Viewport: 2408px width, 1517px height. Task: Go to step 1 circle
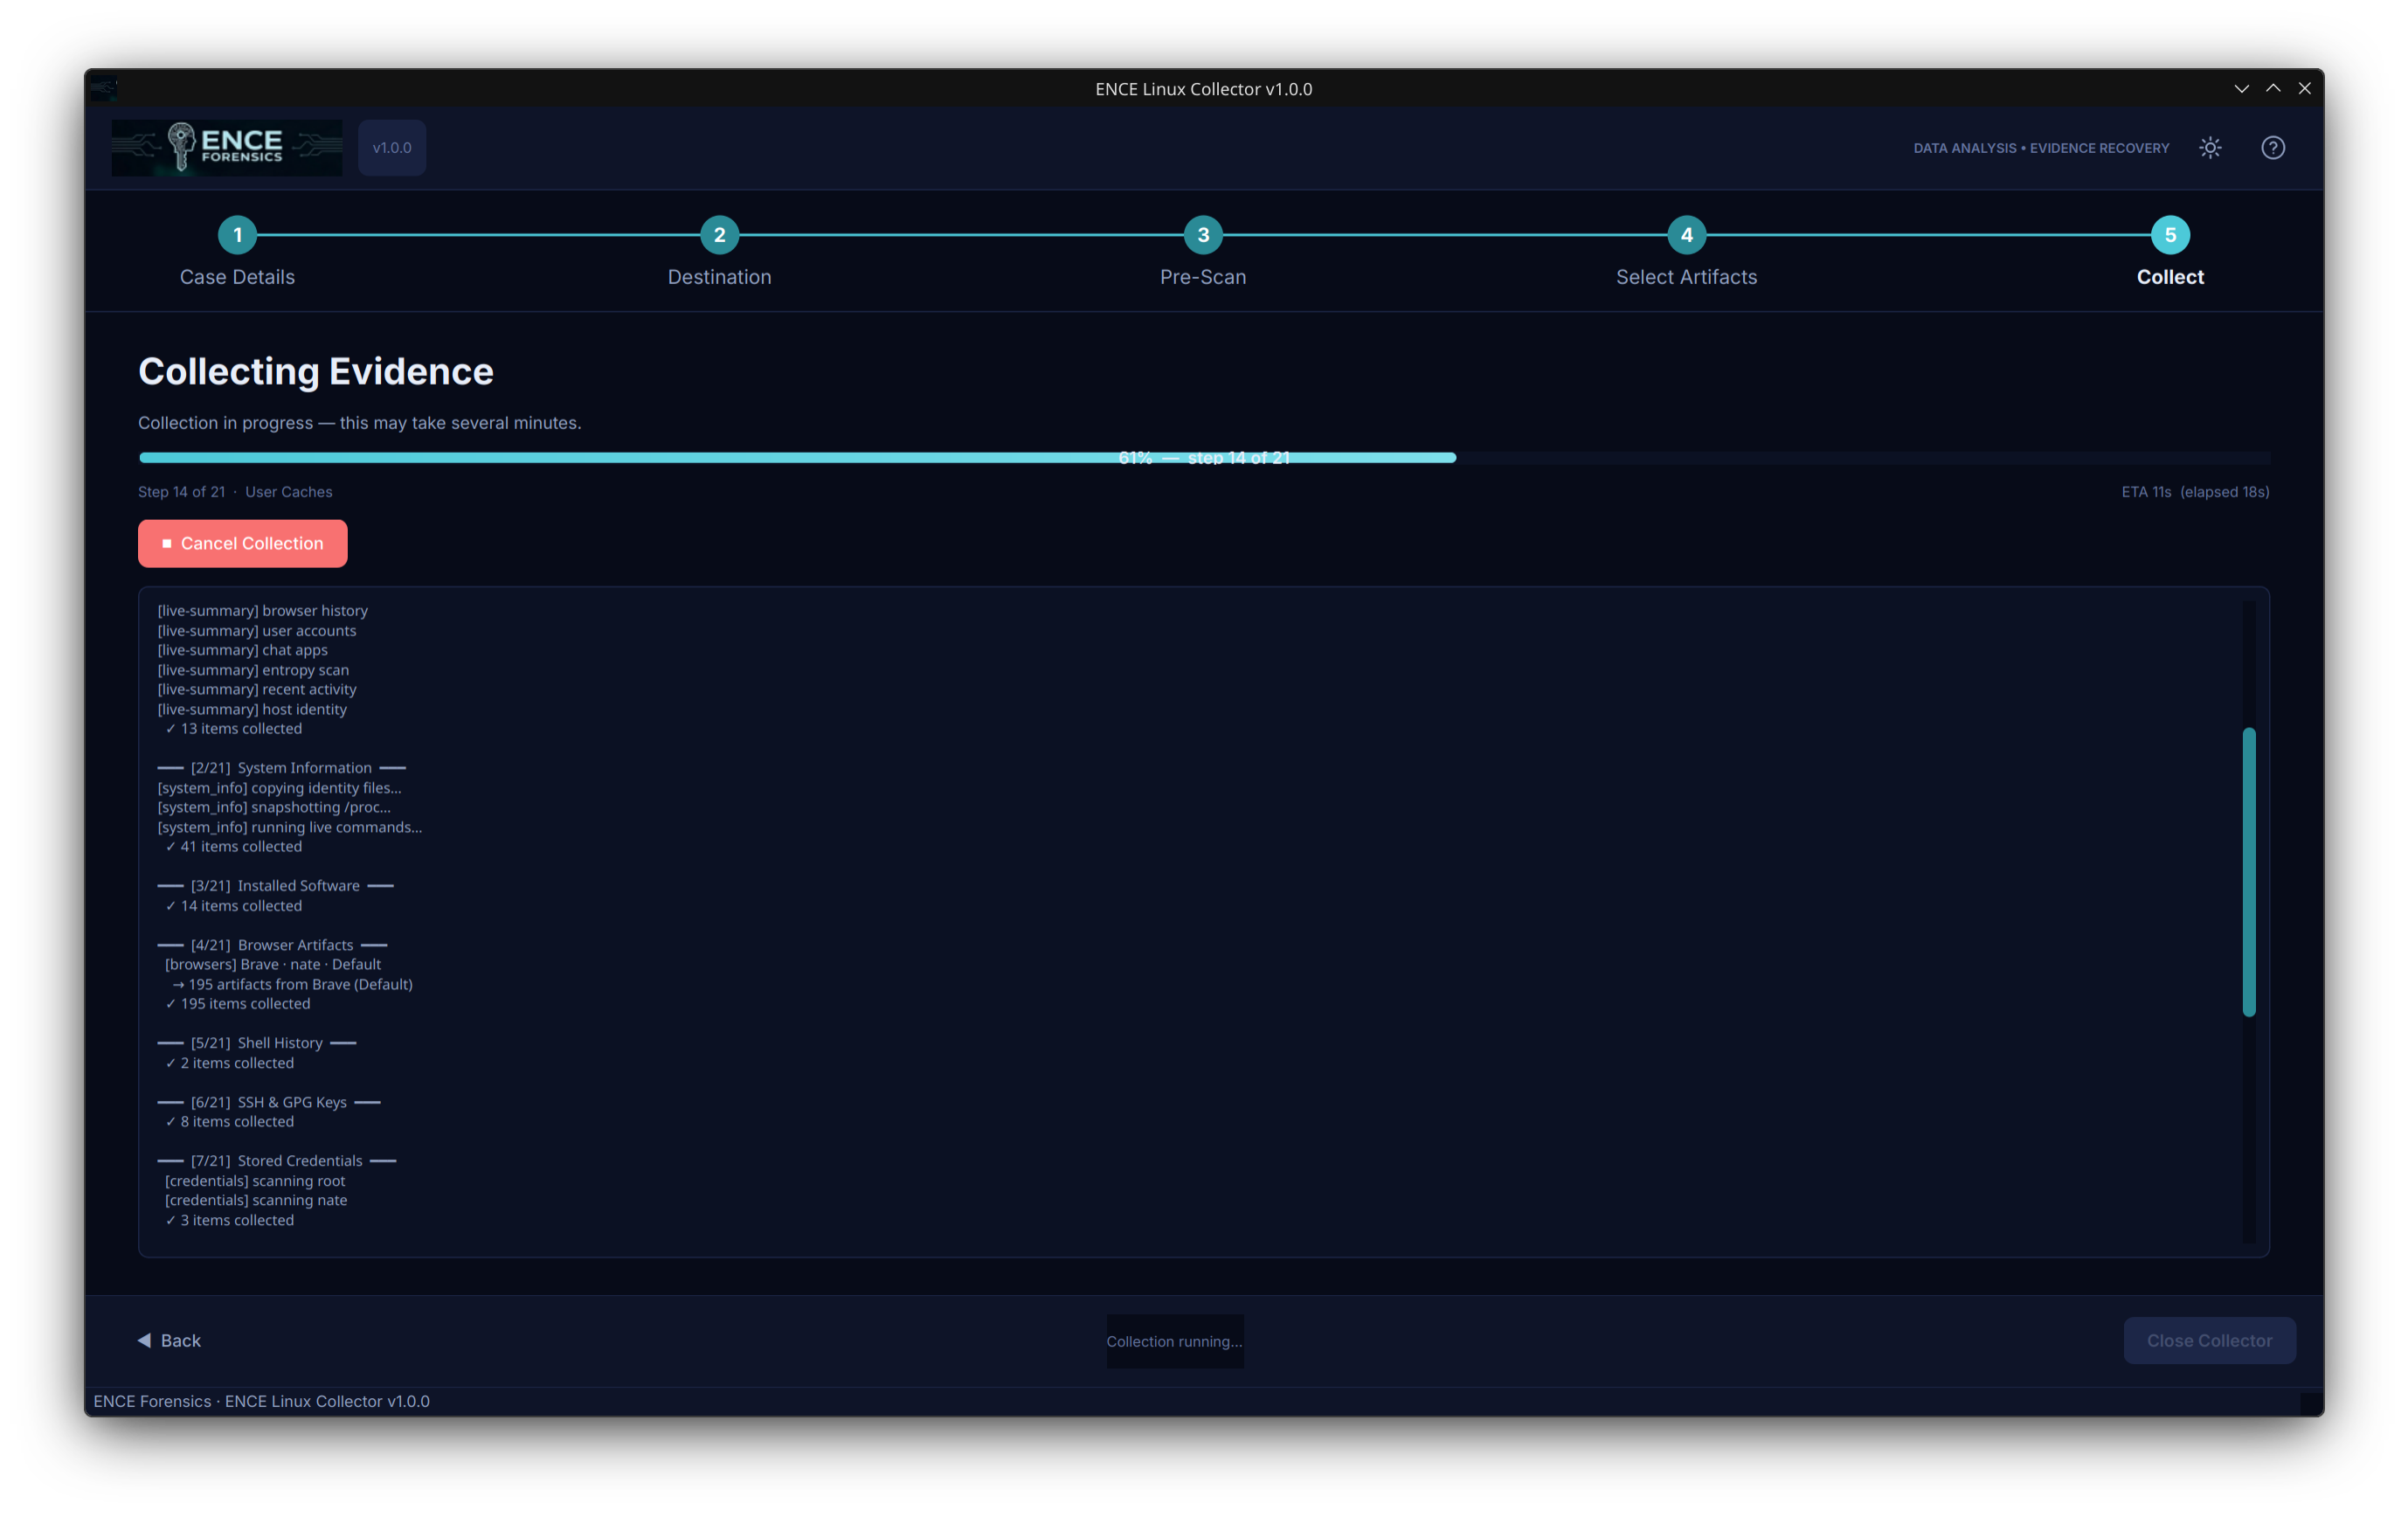click(237, 235)
